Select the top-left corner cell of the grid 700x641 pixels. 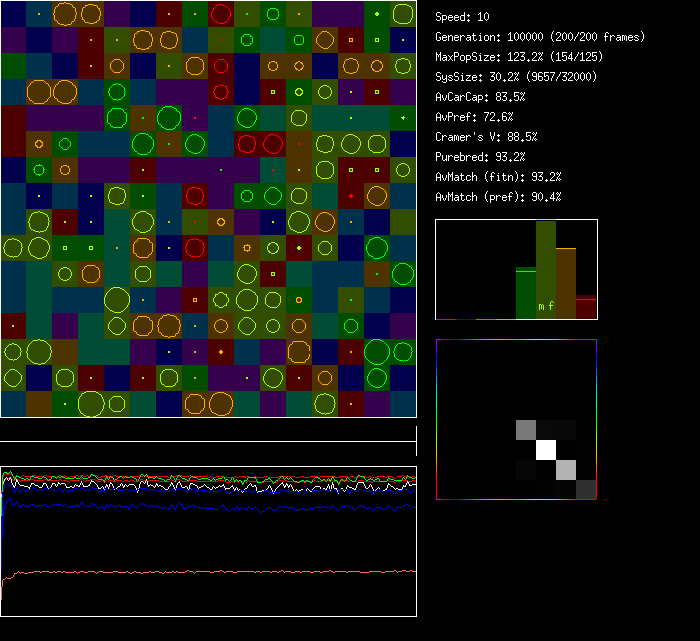pos(13,14)
